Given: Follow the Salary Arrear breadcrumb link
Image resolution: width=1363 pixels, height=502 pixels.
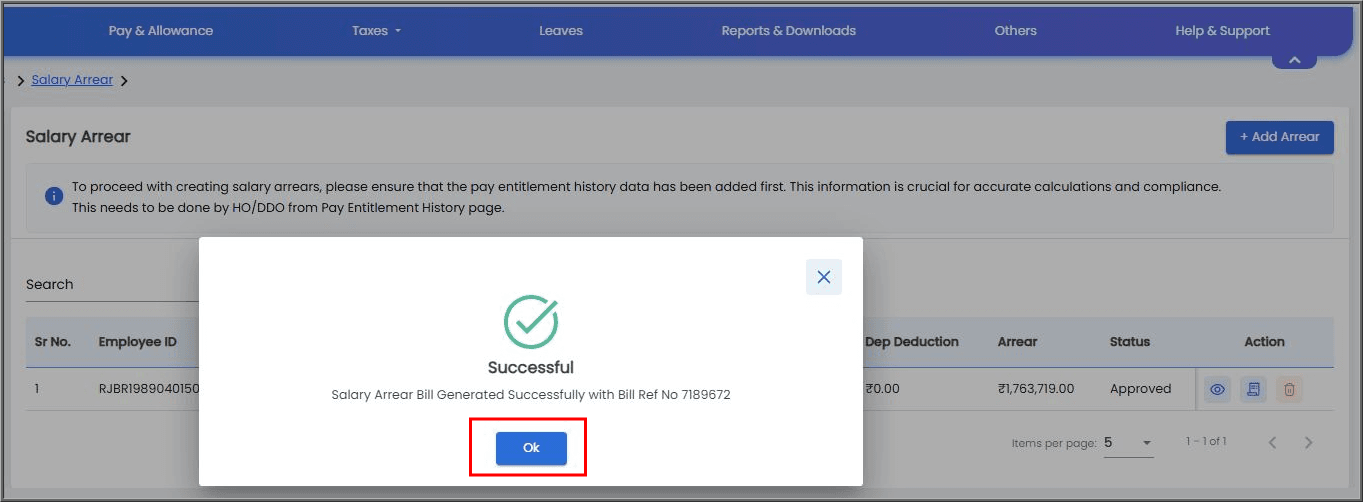Looking at the screenshot, I should click(72, 80).
